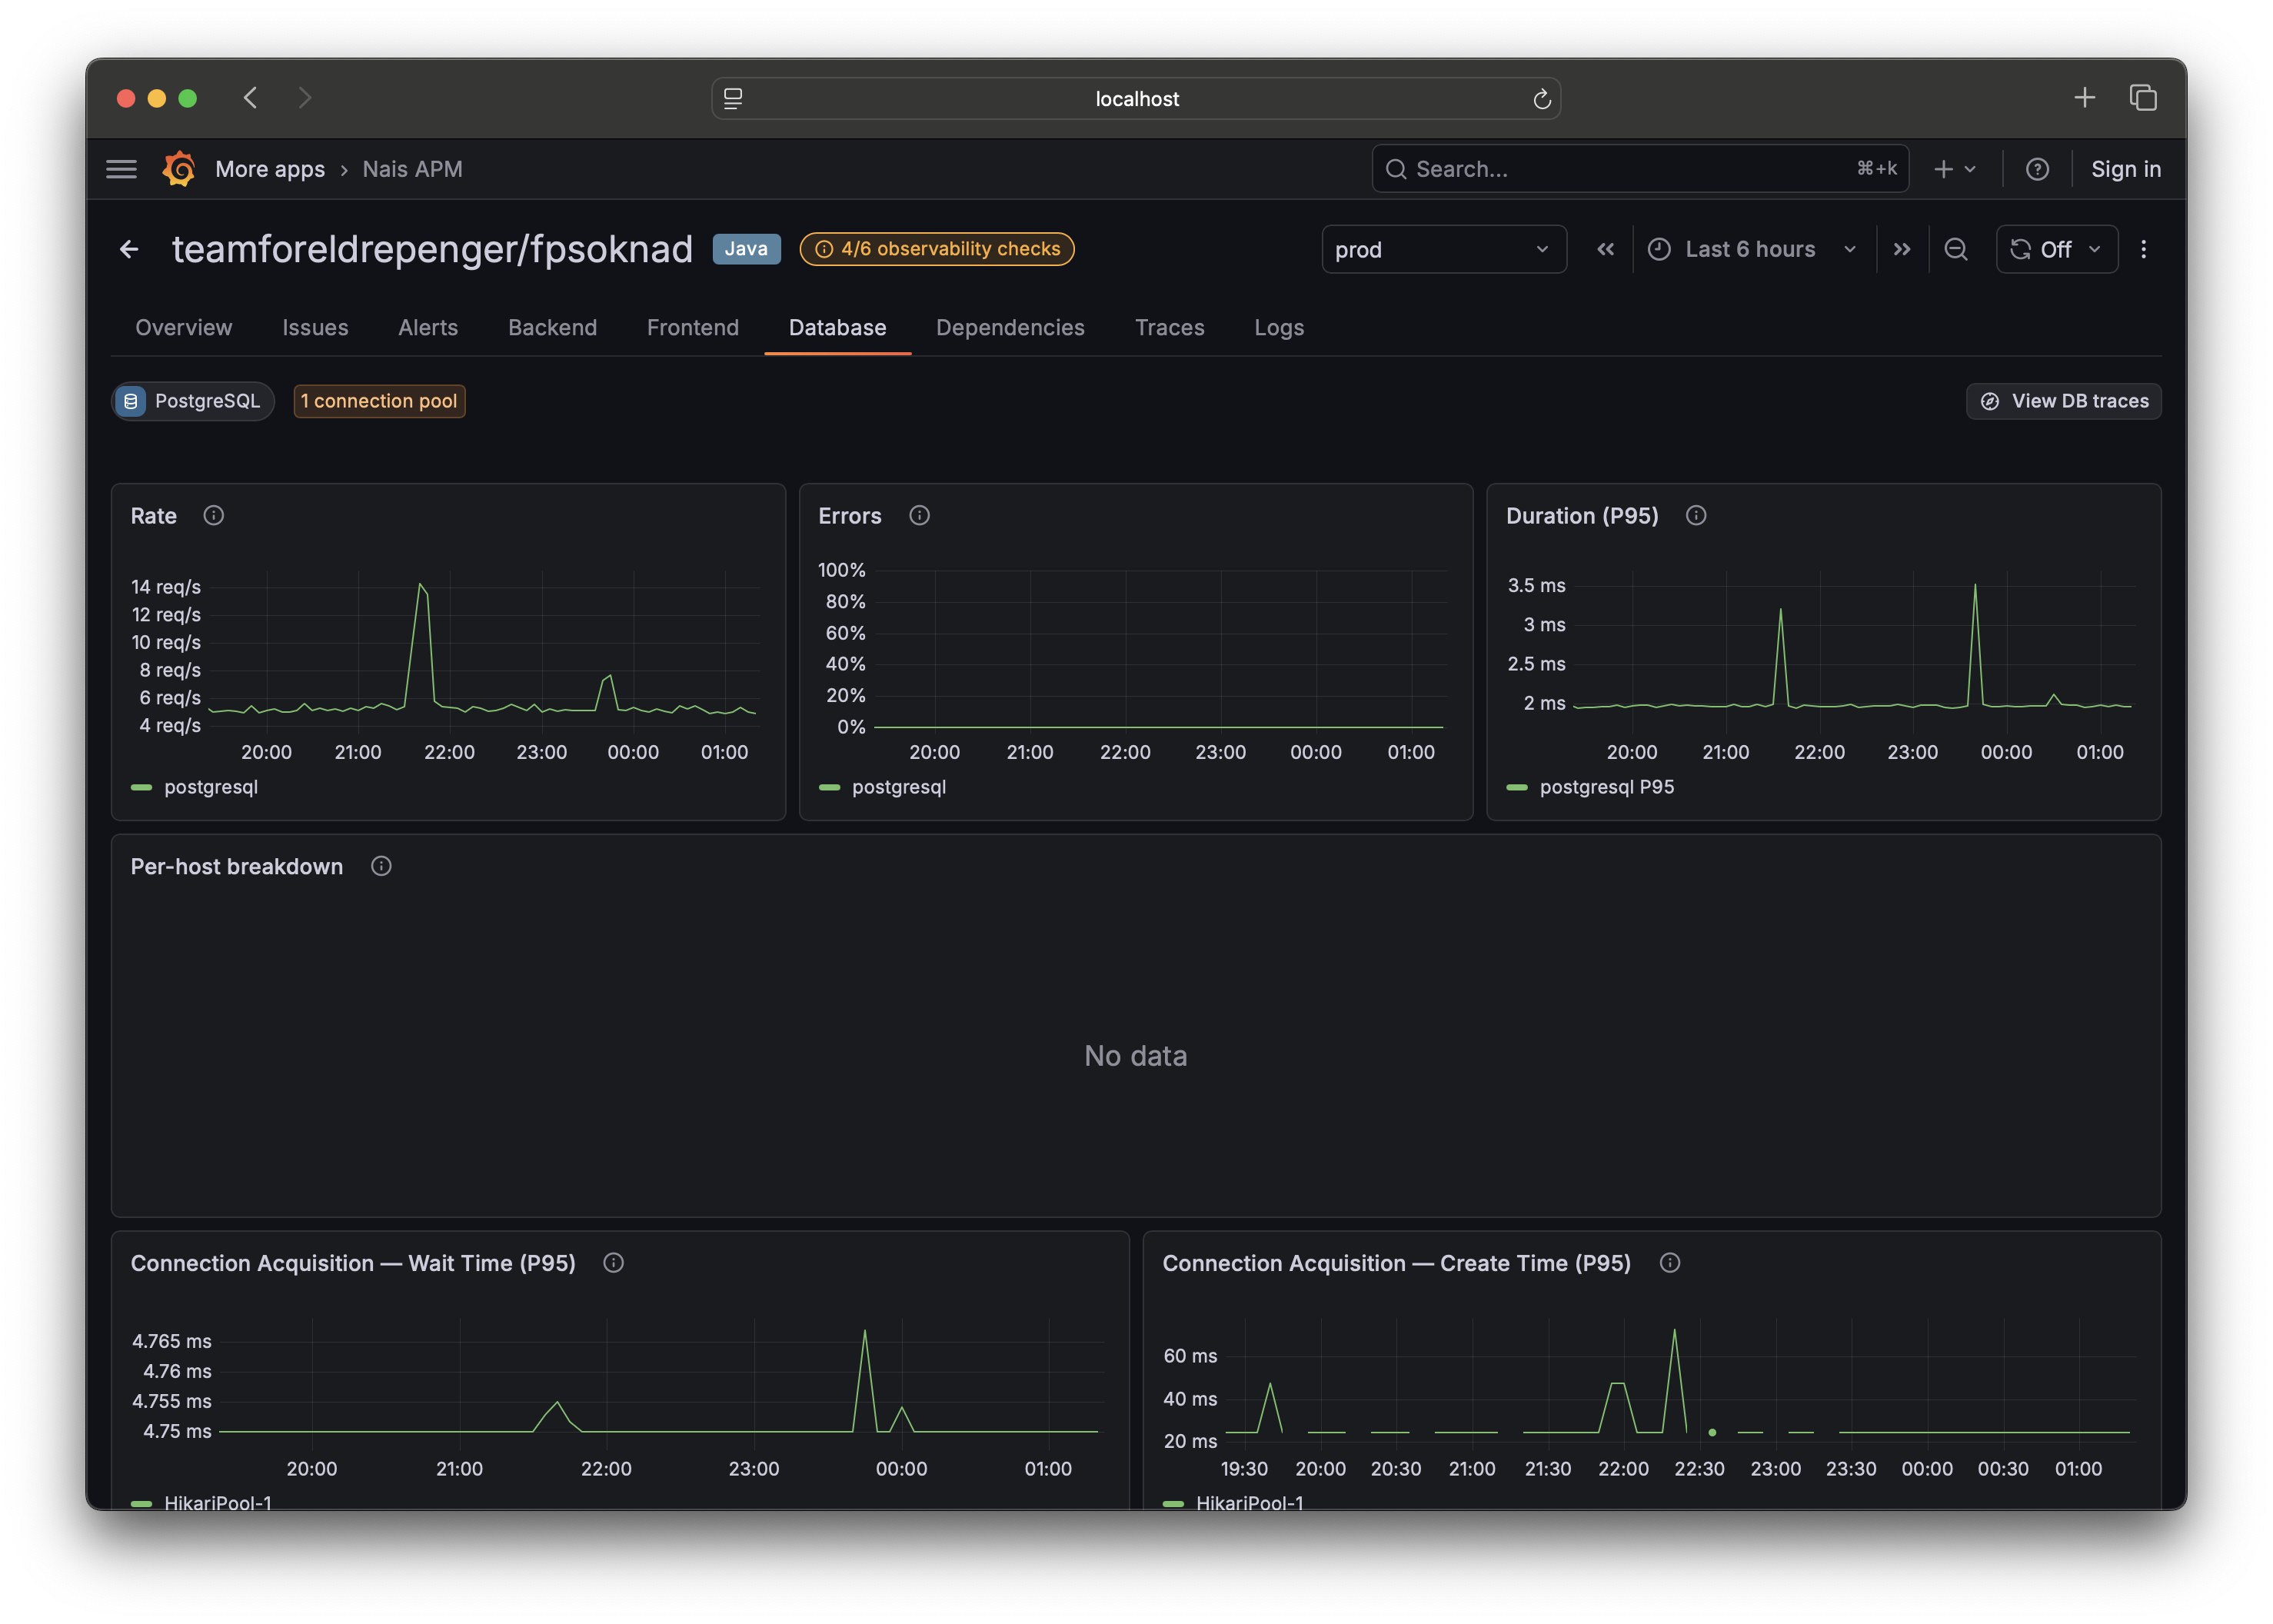2273x1624 pixels.
Task: Click the Per-host breakdown panel title
Action: click(x=237, y=867)
